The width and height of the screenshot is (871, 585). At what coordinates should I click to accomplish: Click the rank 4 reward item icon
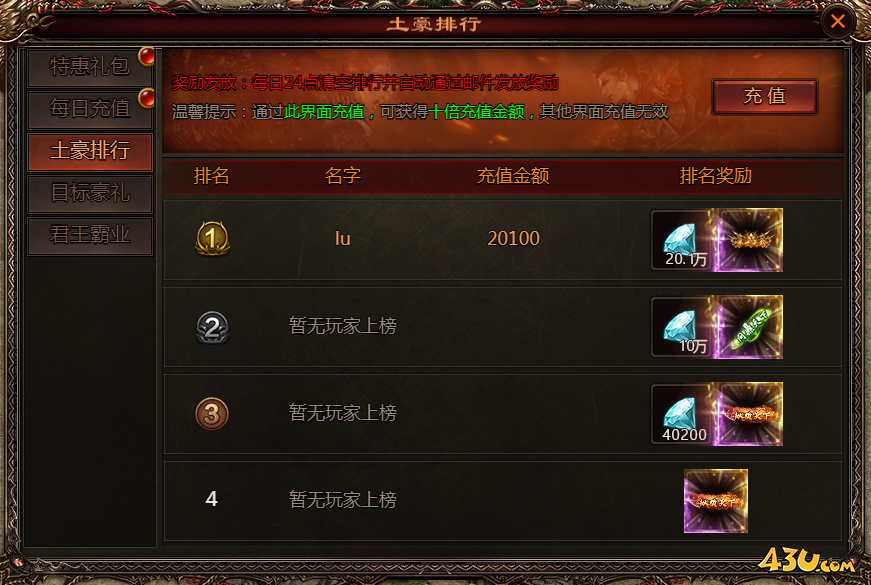[x=716, y=501]
